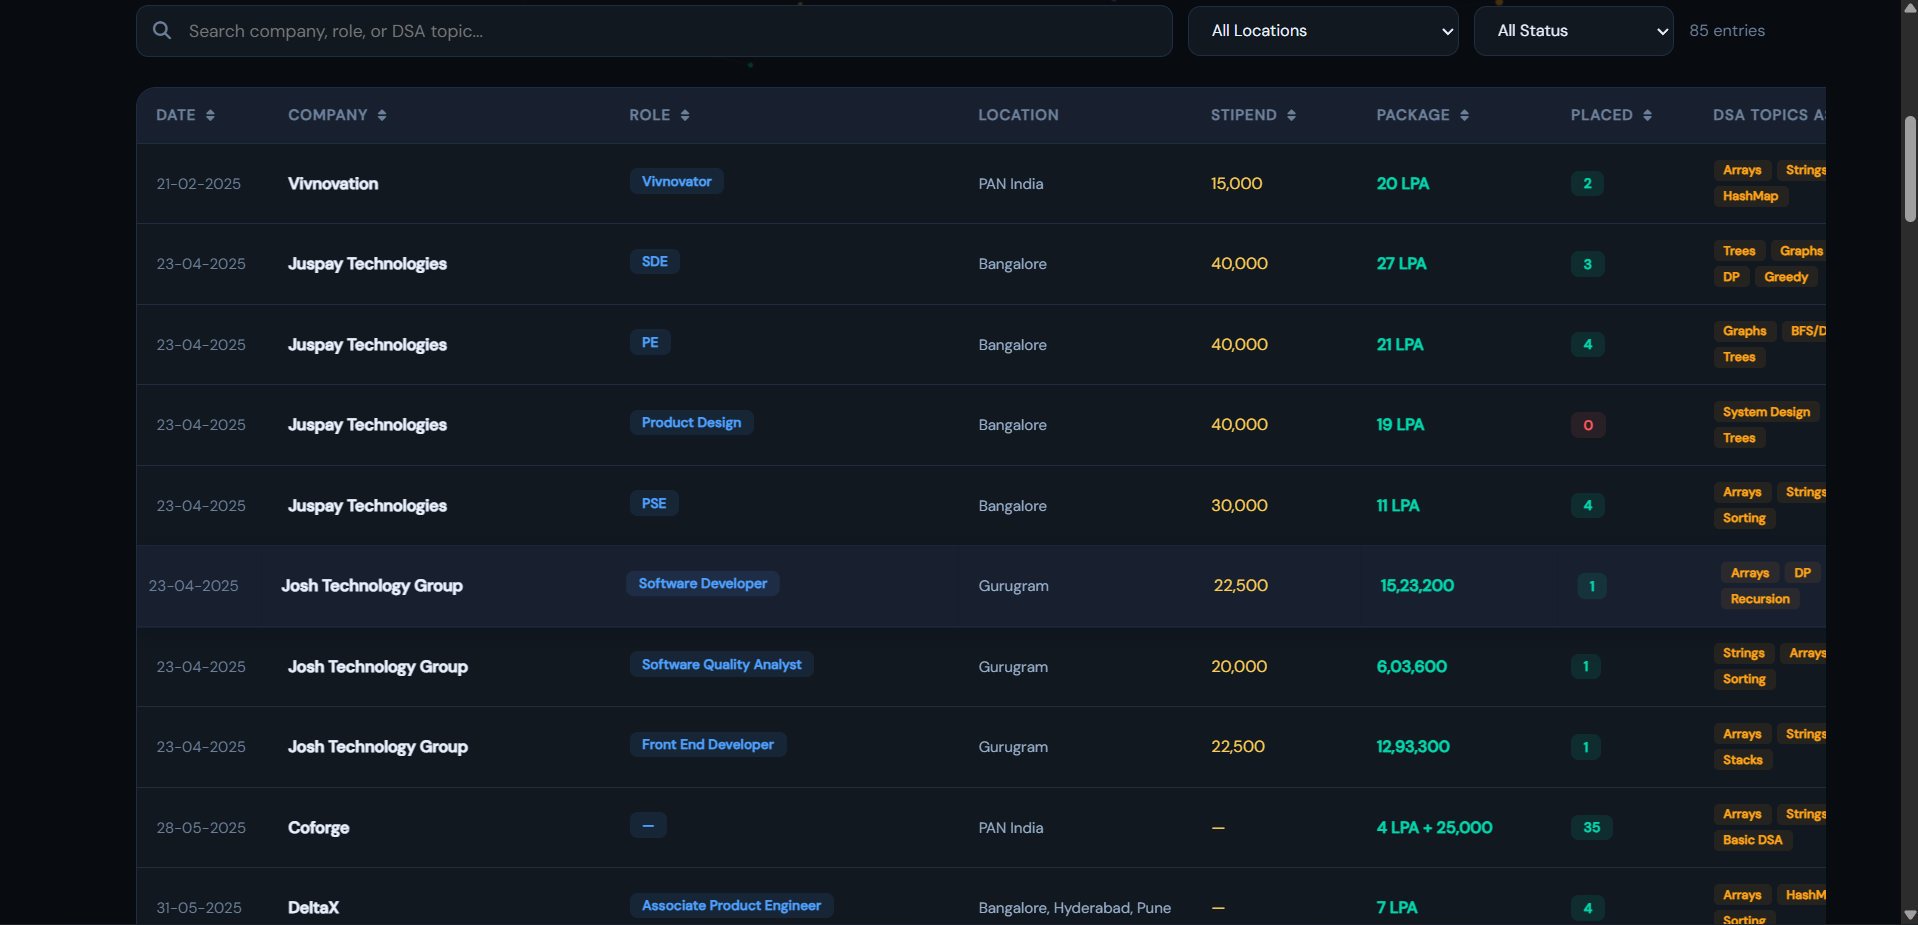Select the DeltaX company name
Viewport: 1918px width, 925px height.
tap(314, 908)
